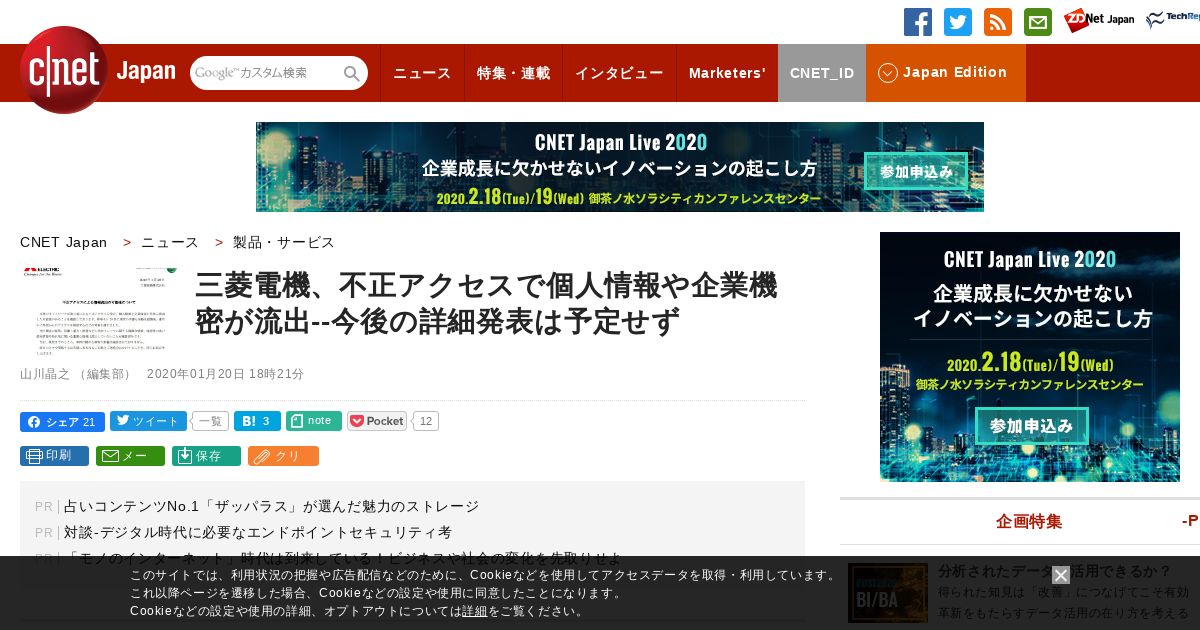Open the BI/BA sidebar thumbnail
Screen dimensions: 1200x630
(888, 593)
